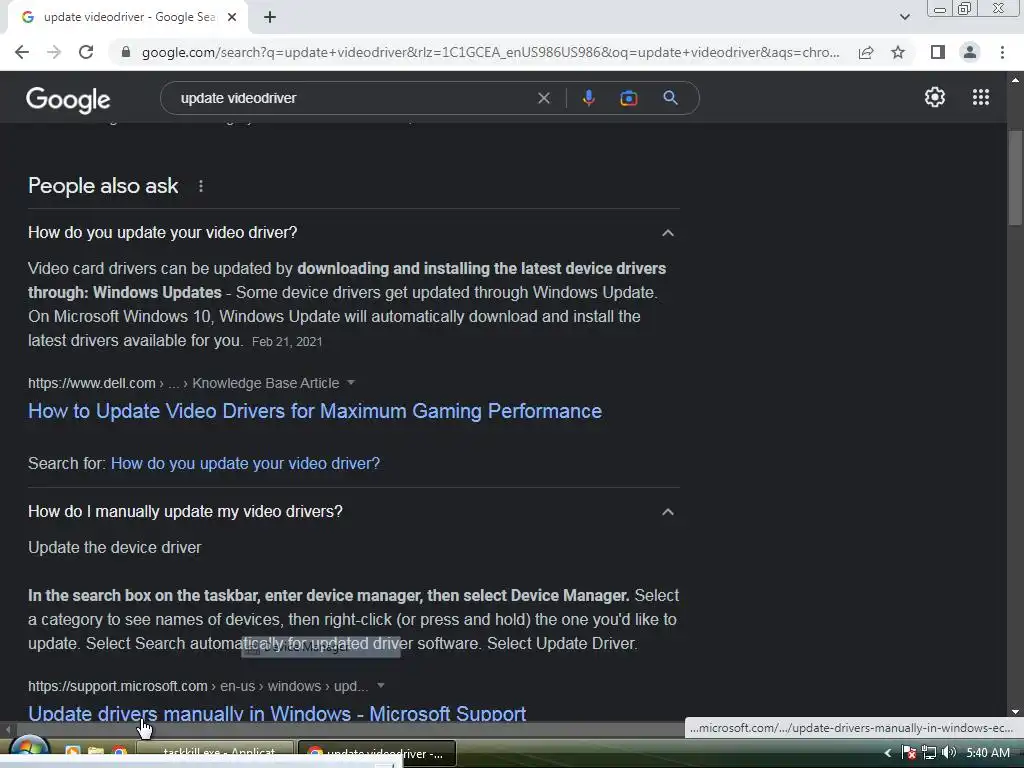Open Google quick settings gear
1024x768 pixels.
[x=935, y=97]
